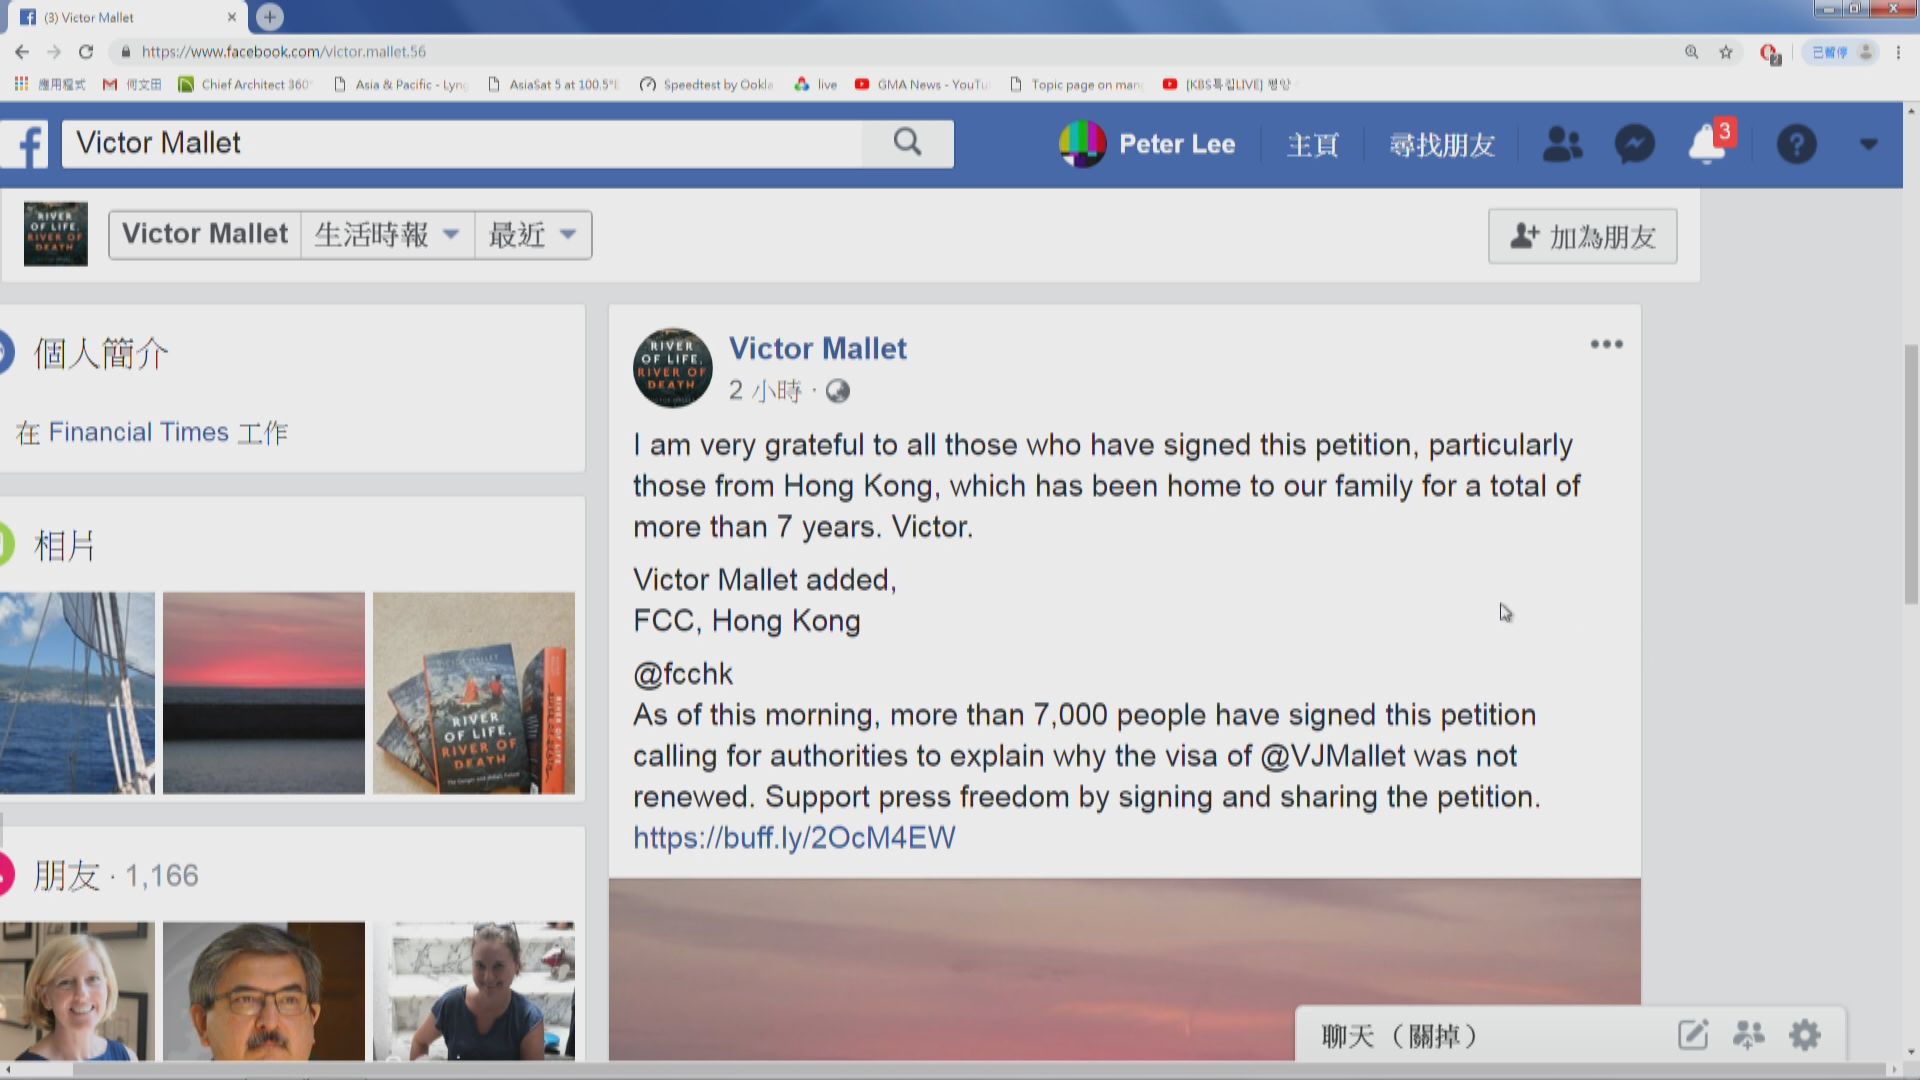Image resolution: width=1920 pixels, height=1080 pixels.
Task: Click the Facebook search magnifier button
Action: pyautogui.click(x=907, y=143)
